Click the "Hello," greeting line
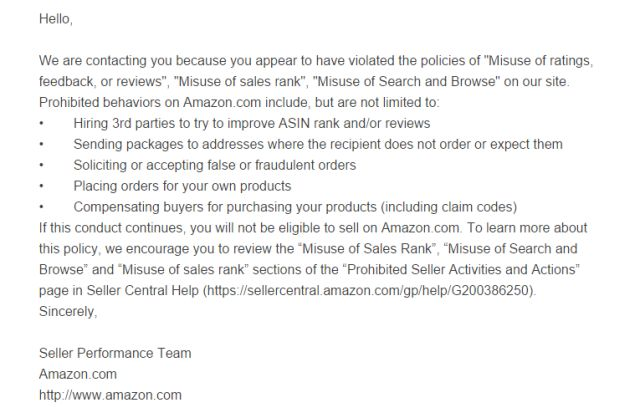 point(56,19)
